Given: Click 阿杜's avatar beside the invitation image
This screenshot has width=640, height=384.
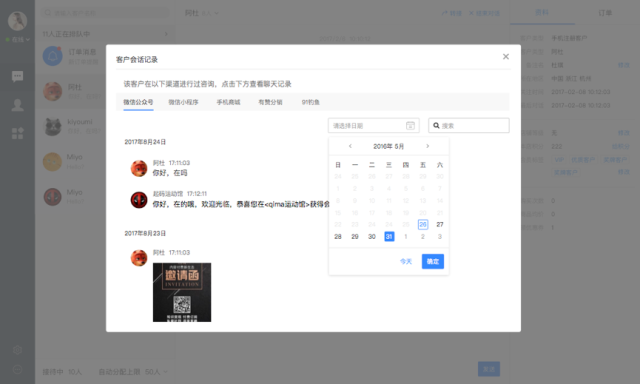Looking at the screenshot, I should coord(139,258).
